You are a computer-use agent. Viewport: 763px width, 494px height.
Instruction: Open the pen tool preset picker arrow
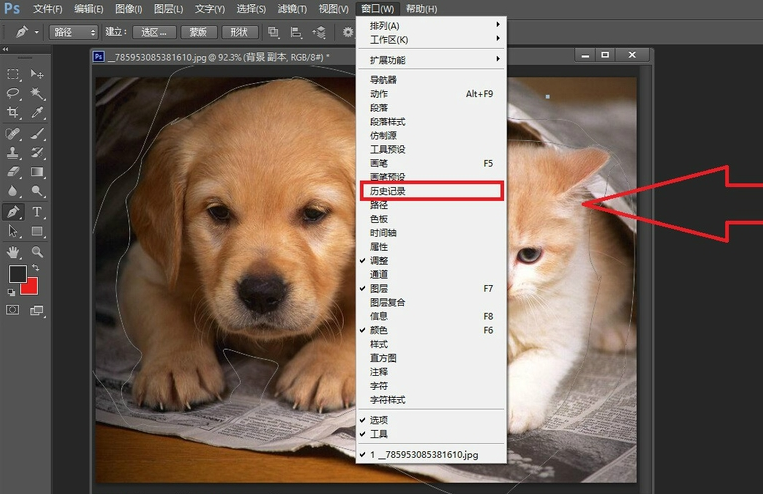point(37,32)
